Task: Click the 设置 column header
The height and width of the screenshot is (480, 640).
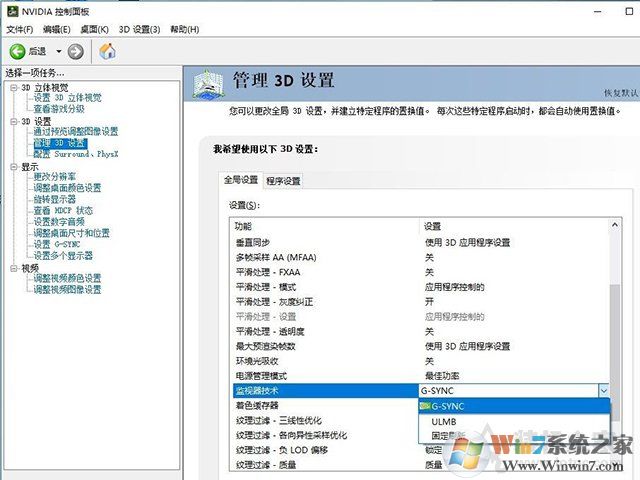Action: (514, 226)
